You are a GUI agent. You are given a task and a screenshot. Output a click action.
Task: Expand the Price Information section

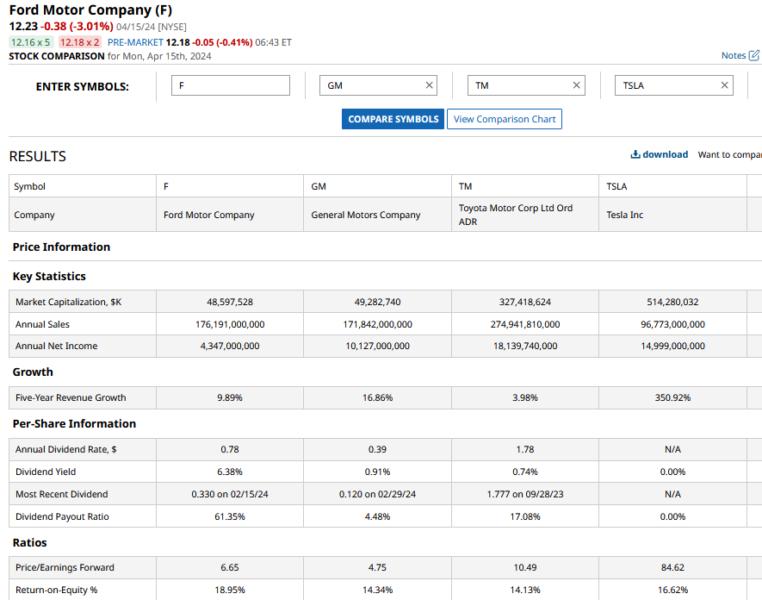click(61, 247)
